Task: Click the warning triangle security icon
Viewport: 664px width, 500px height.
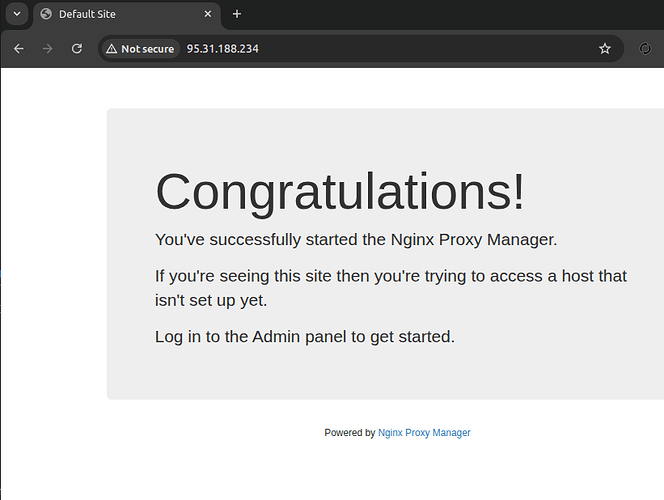Action: point(111,49)
